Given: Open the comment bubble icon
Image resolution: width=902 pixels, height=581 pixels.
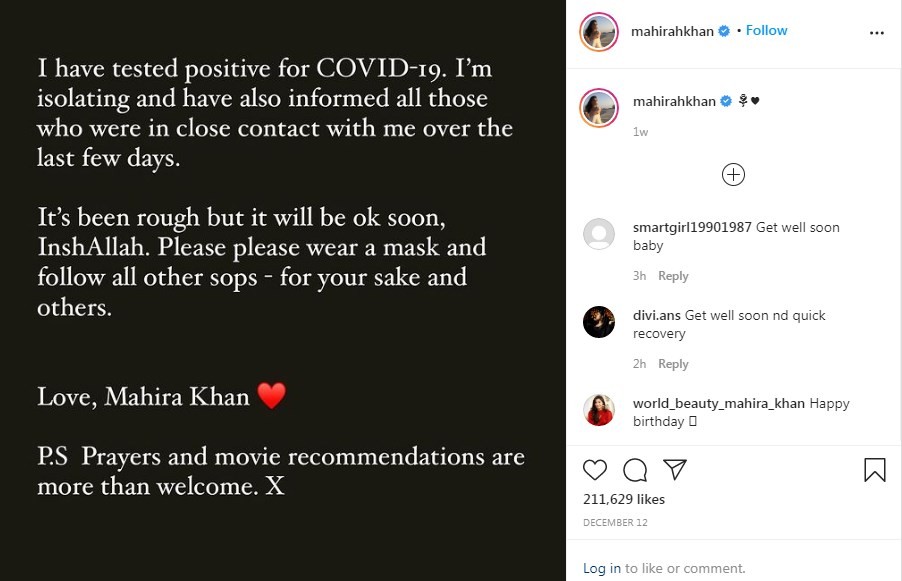Looking at the screenshot, I should [x=635, y=470].
